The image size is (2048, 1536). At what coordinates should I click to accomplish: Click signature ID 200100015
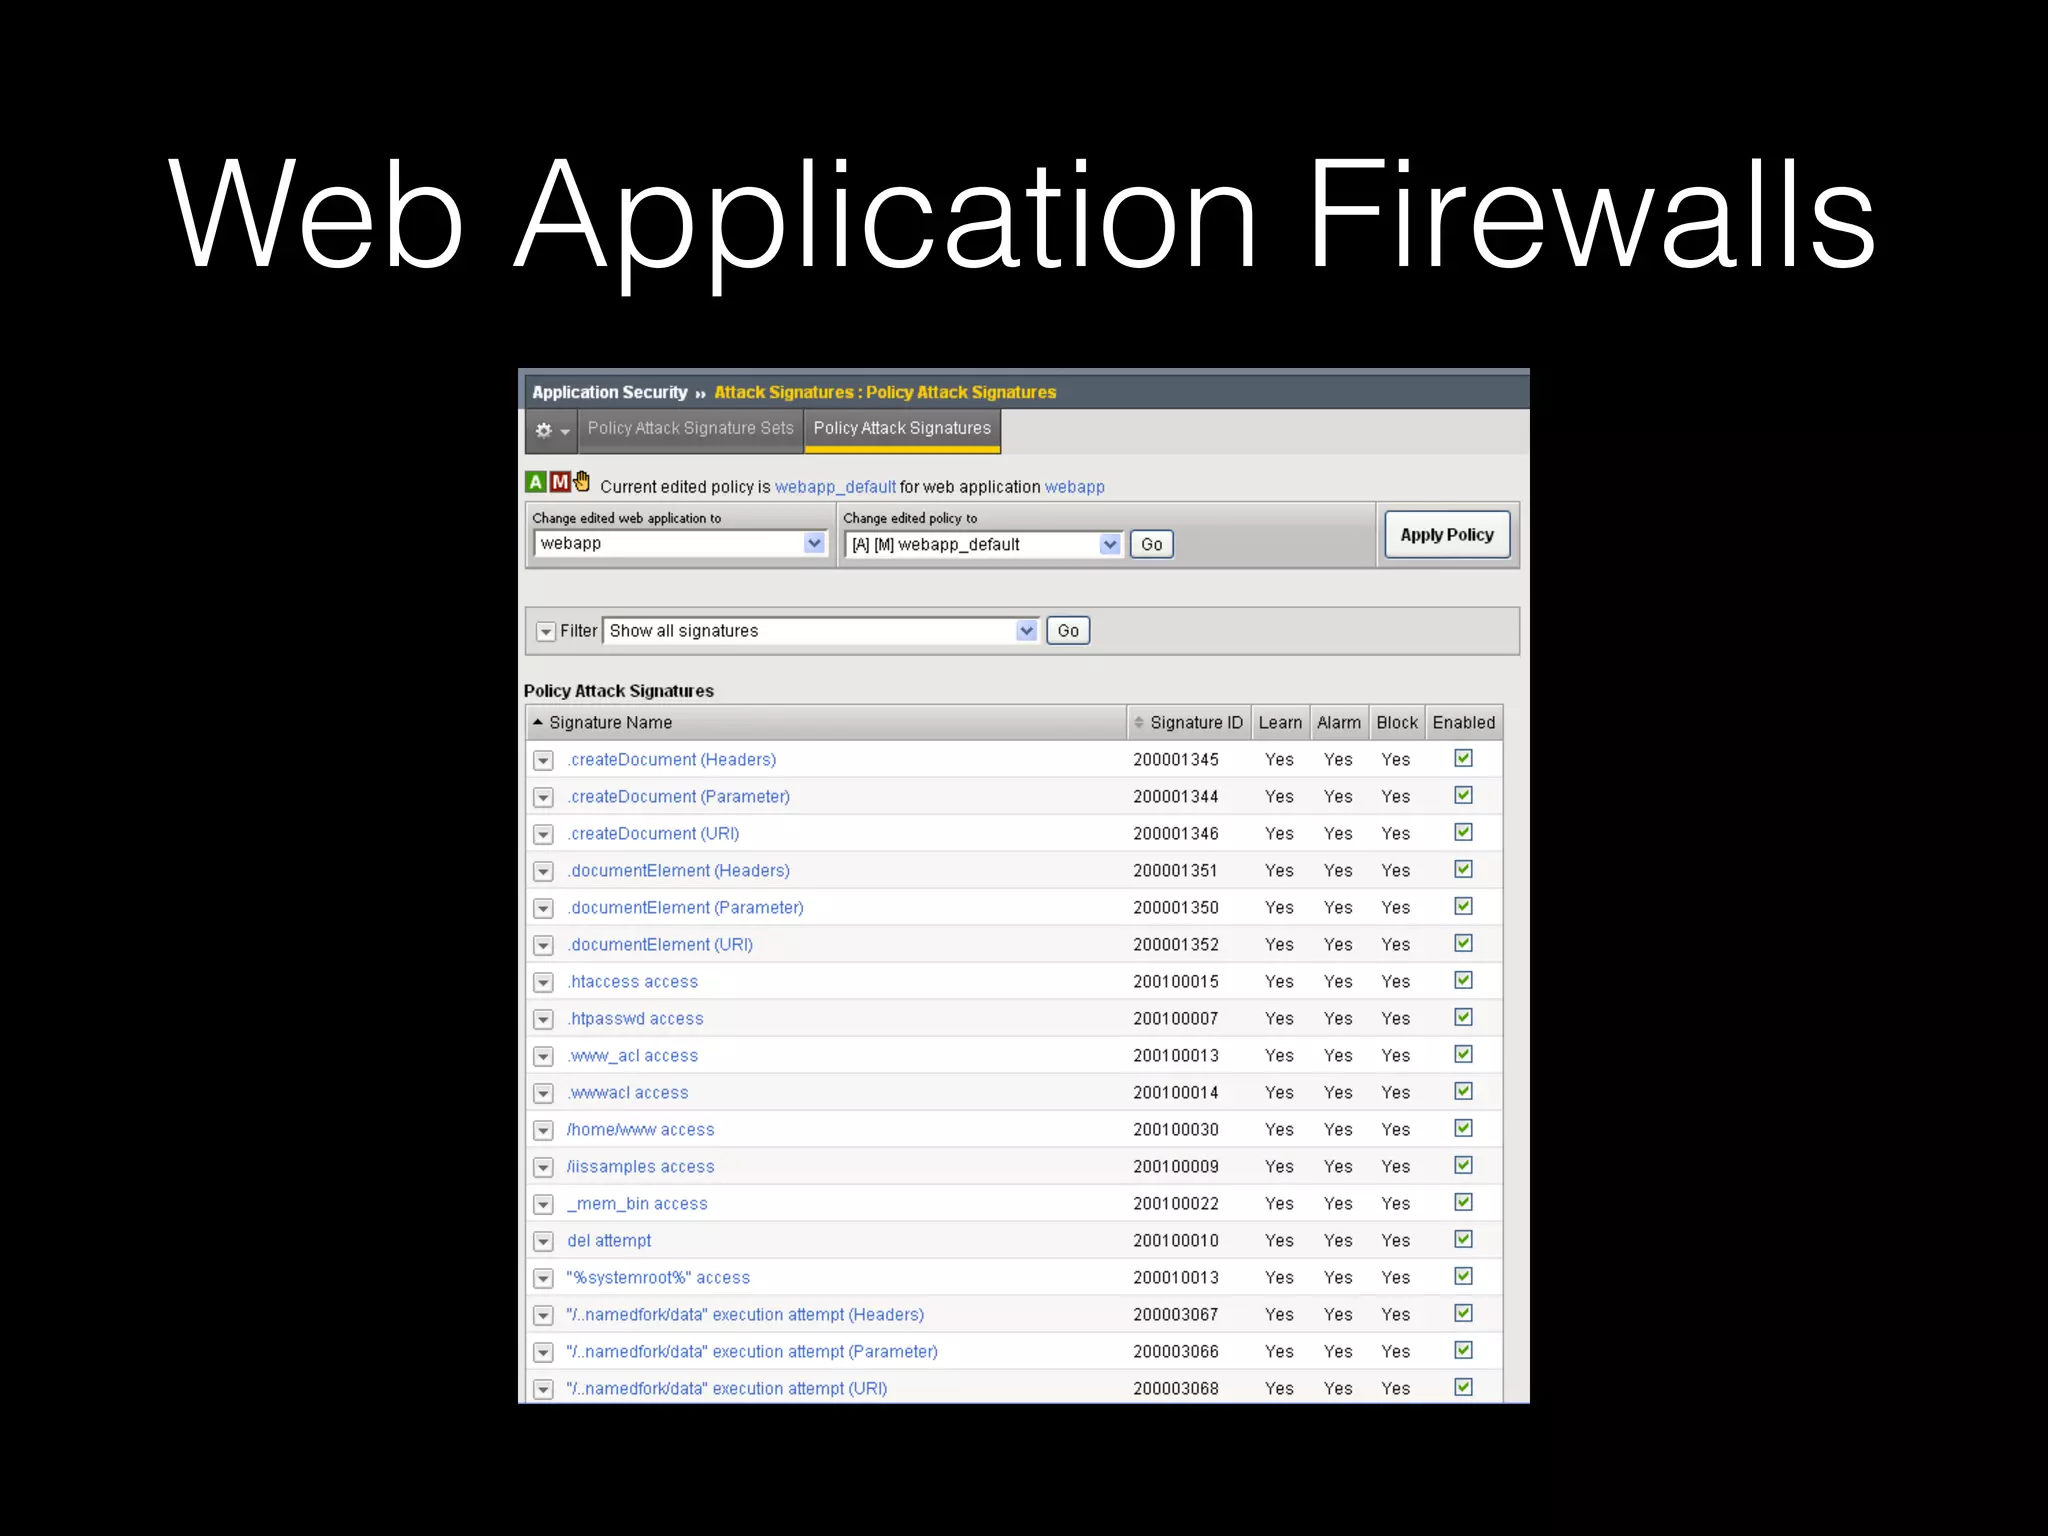pyautogui.click(x=1176, y=982)
